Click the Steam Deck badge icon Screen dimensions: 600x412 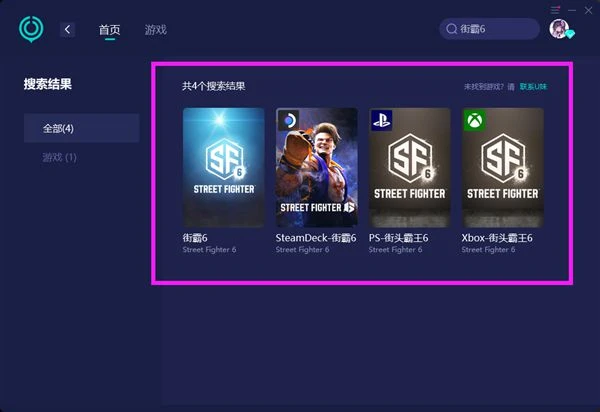tap(289, 121)
